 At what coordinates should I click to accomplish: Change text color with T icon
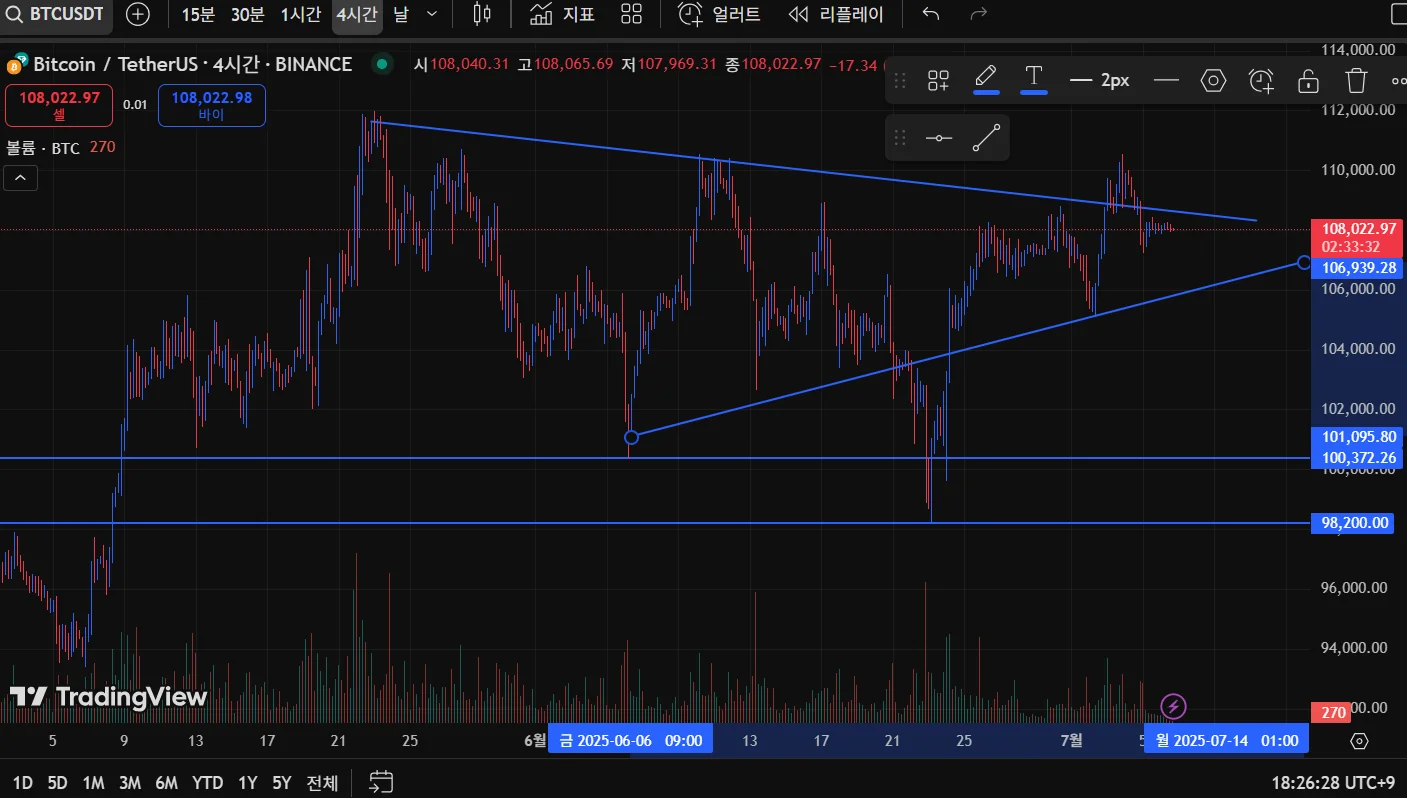[1034, 78]
